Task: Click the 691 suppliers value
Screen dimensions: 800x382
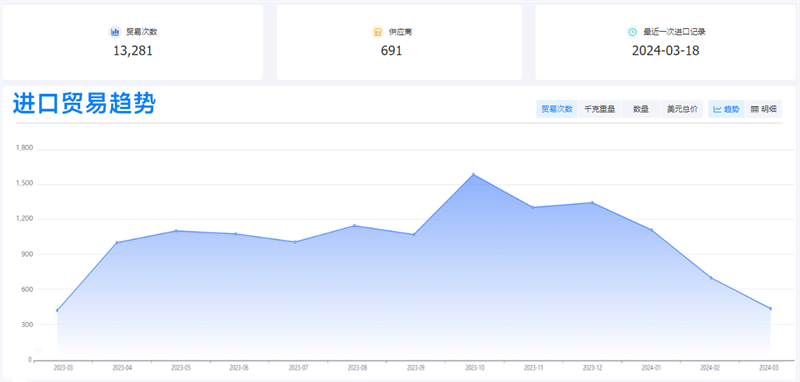Action: [x=391, y=51]
